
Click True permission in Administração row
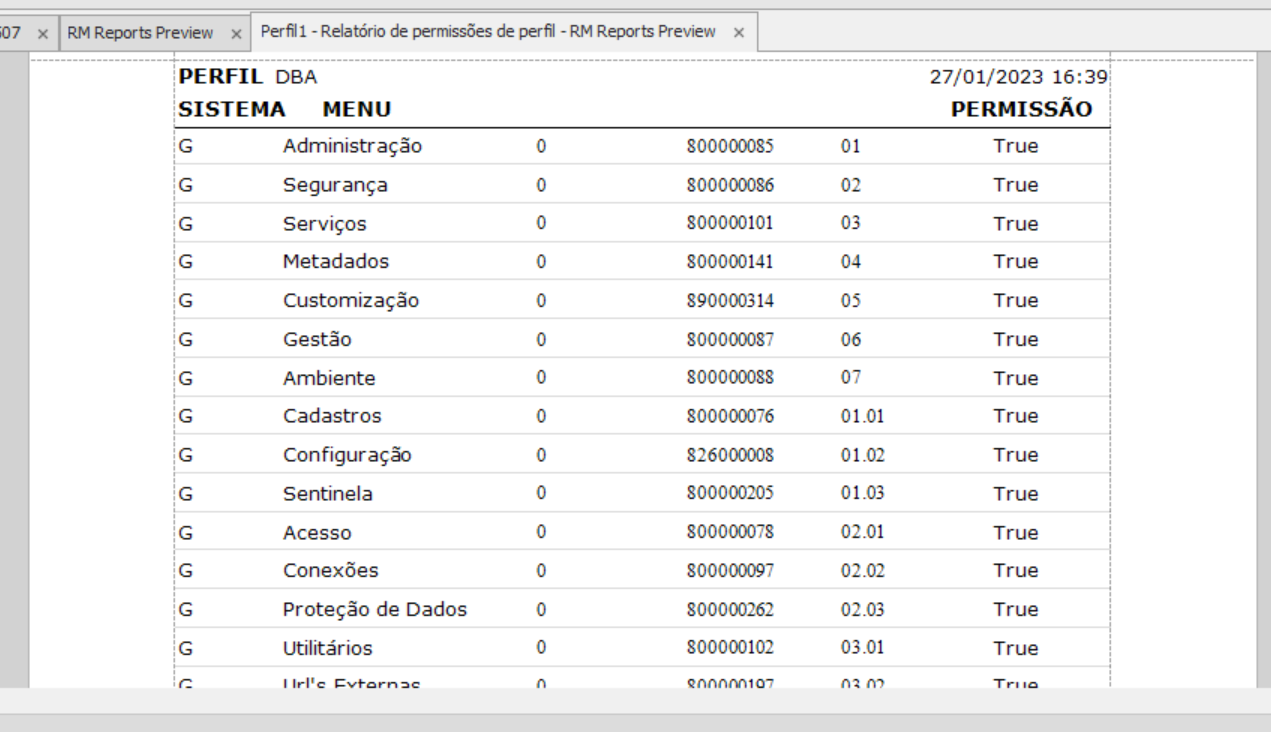click(x=1016, y=146)
